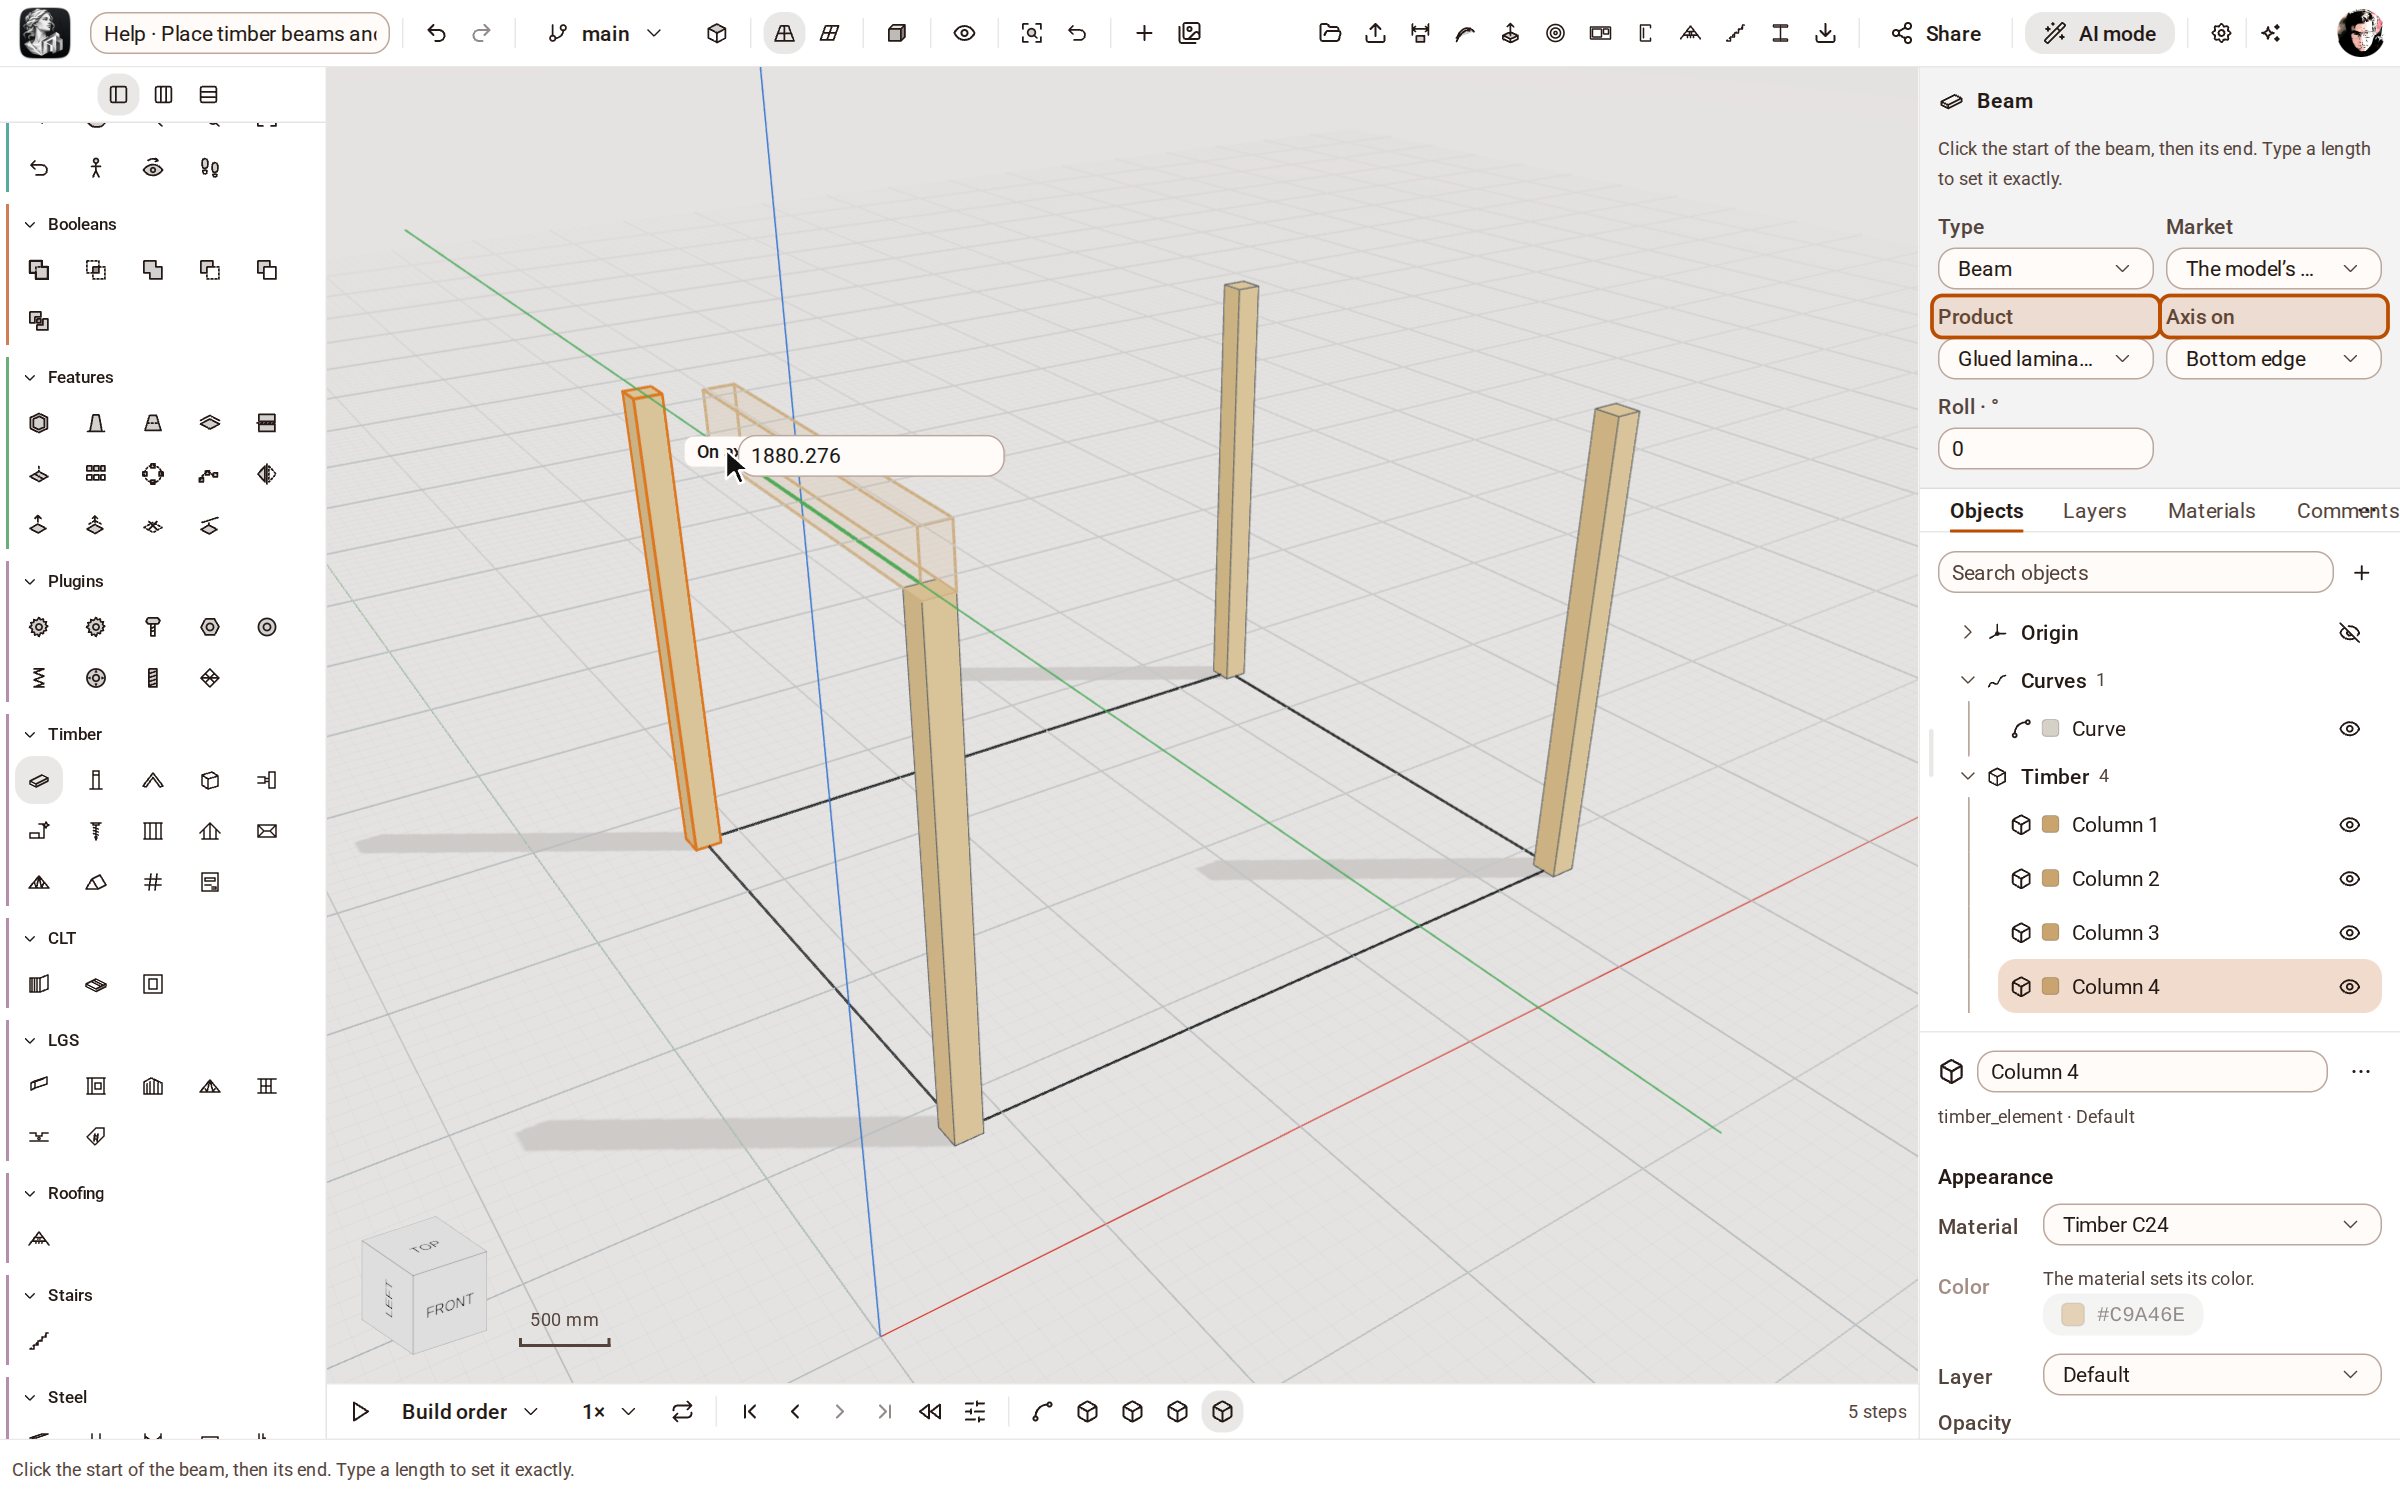Toggle visibility of Column 3

pyautogui.click(x=2350, y=933)
